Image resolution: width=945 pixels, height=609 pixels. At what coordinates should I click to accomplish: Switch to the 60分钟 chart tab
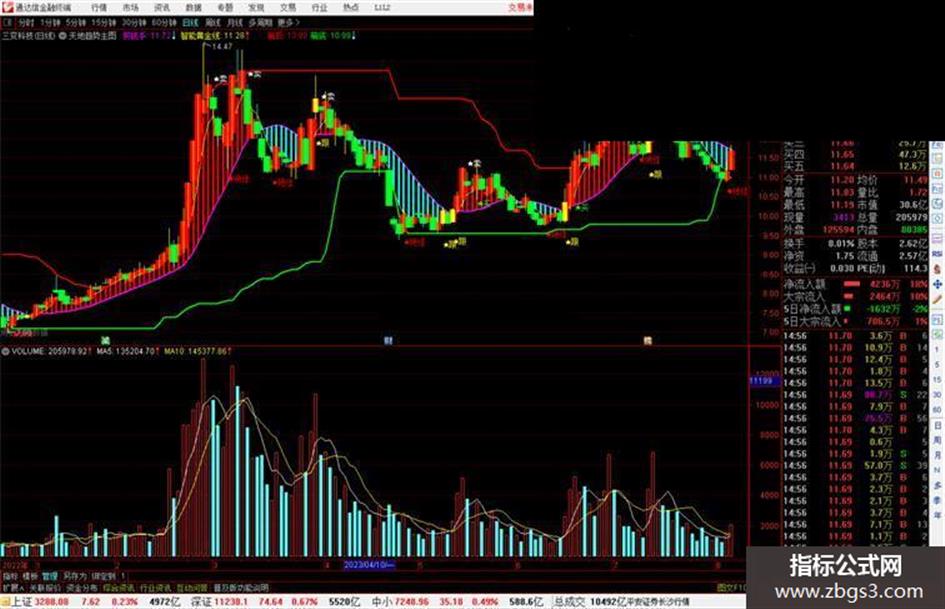click(x=164, y=23)
